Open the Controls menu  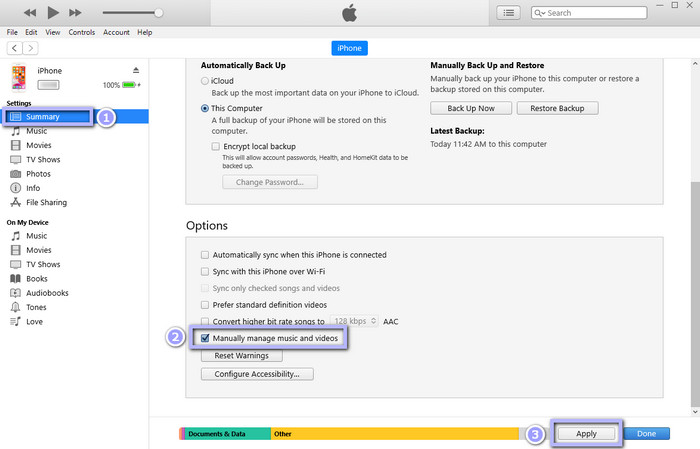pyautogui.click(x=82, y=32)
